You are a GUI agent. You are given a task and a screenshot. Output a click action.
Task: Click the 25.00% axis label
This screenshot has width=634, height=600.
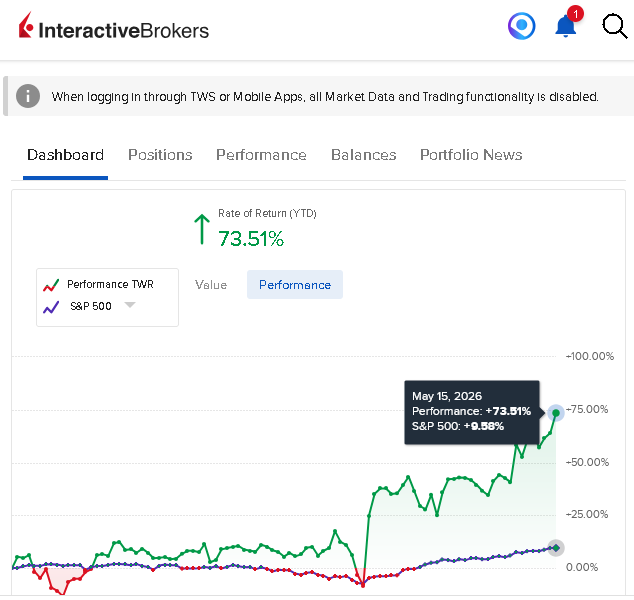coord(587,514)
